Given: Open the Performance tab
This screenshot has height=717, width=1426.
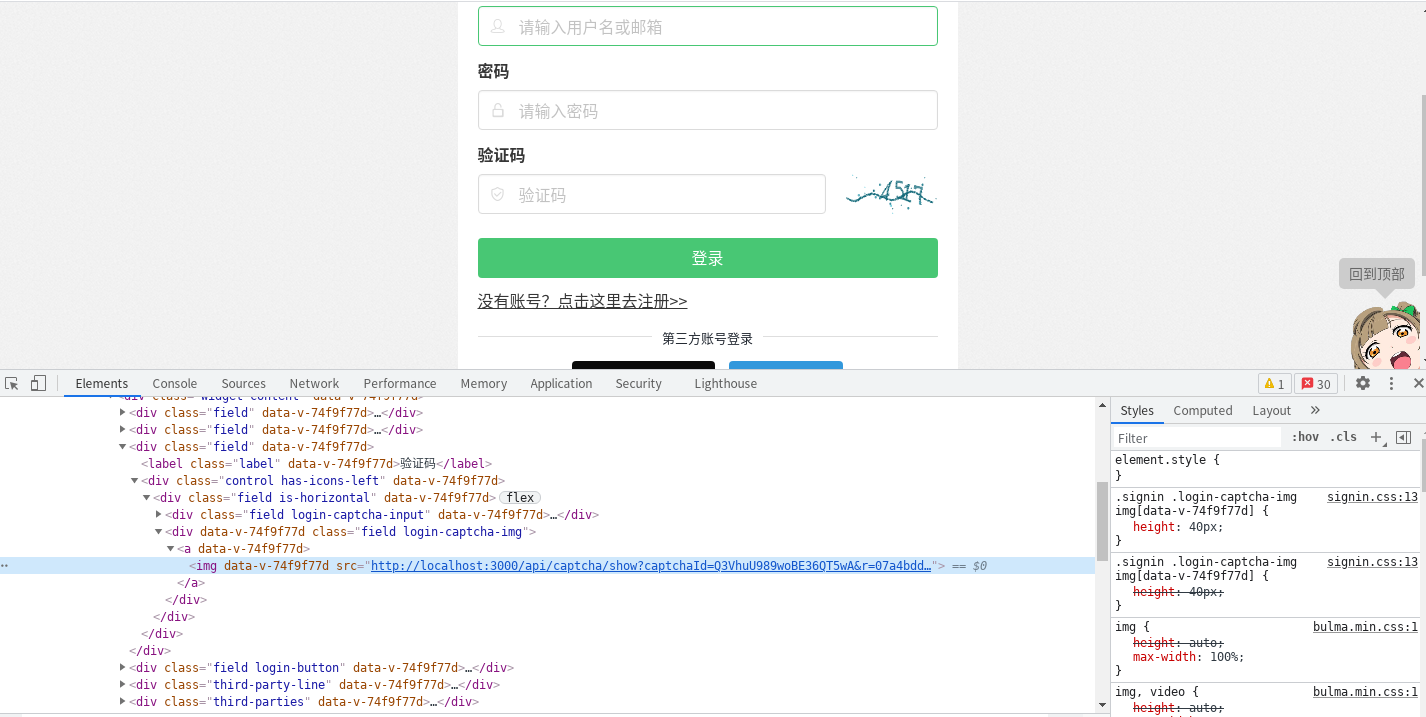Looking at the screenshot, I should 400,383.
